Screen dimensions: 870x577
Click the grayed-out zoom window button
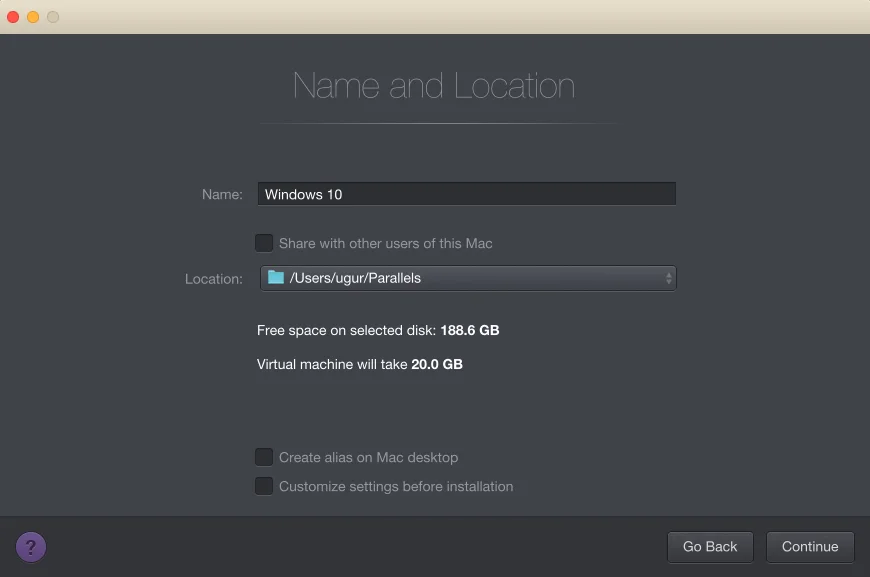(53, 17)
